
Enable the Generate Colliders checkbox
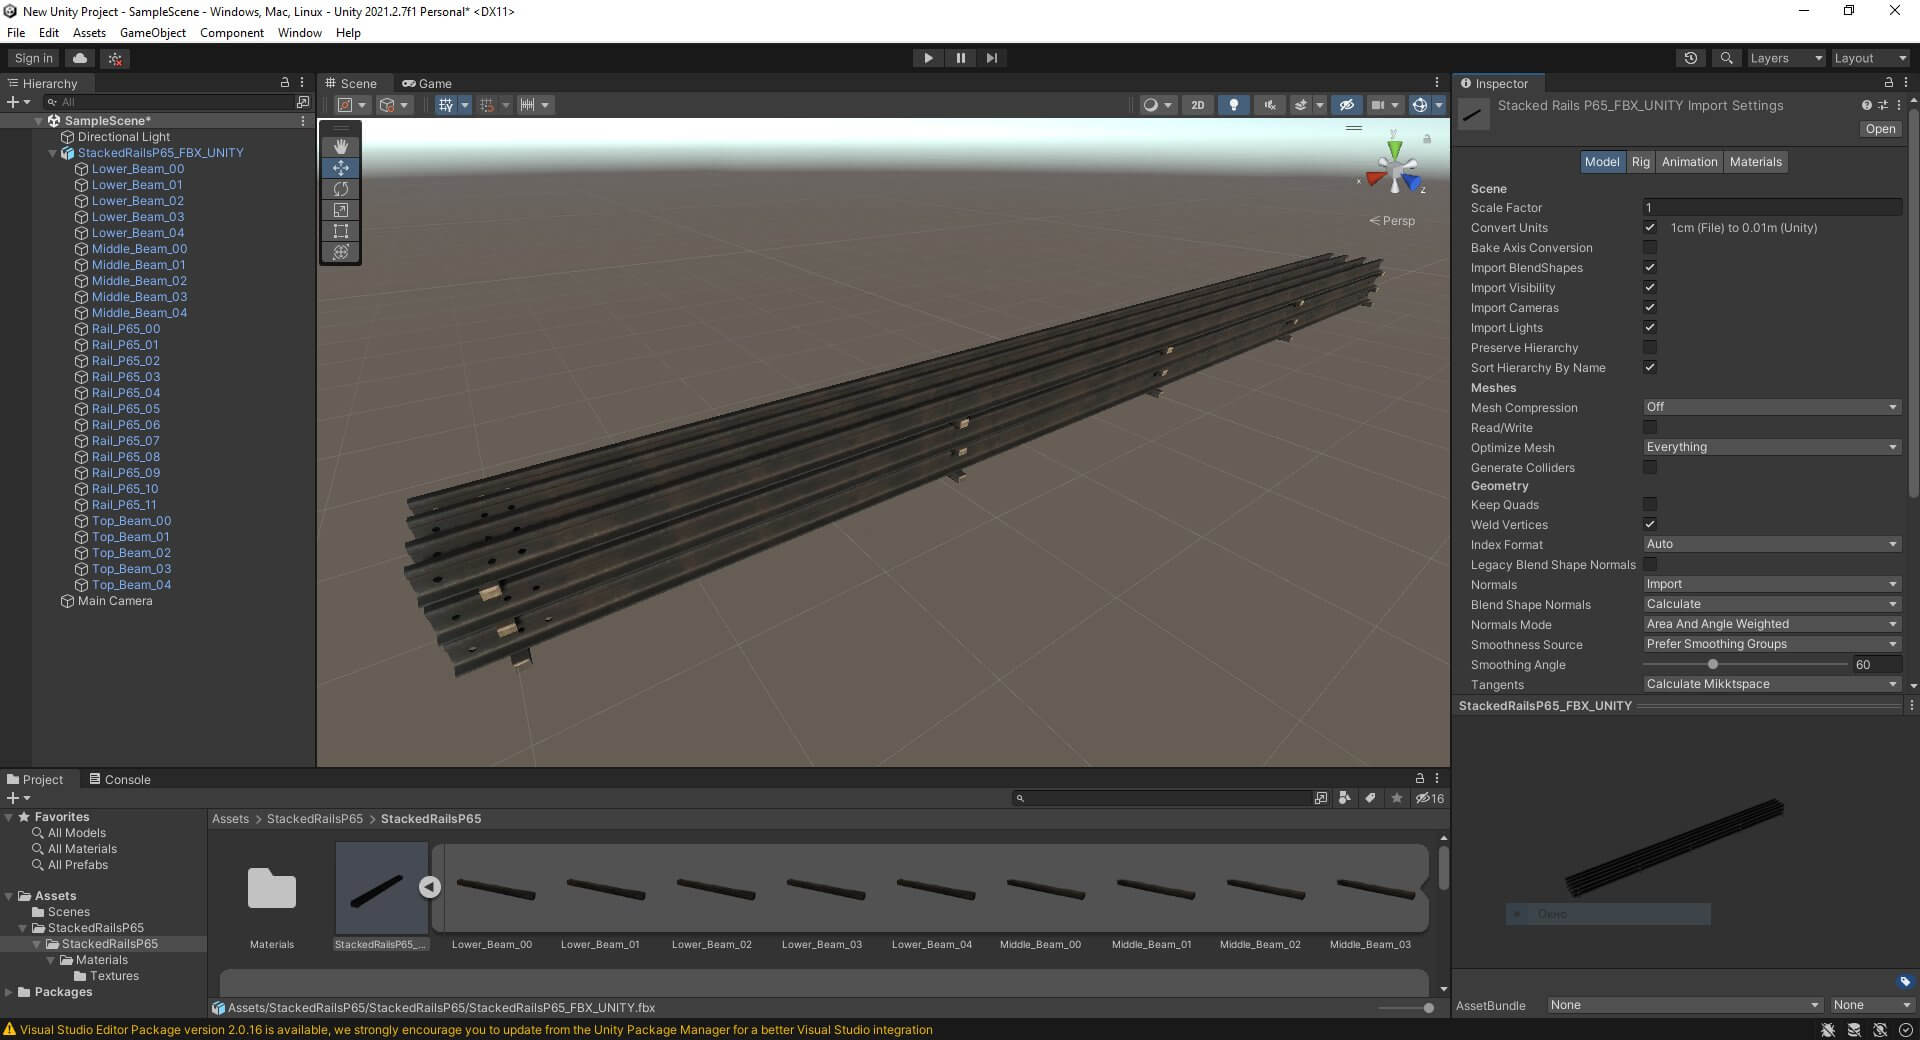[x=1650, y=467]
